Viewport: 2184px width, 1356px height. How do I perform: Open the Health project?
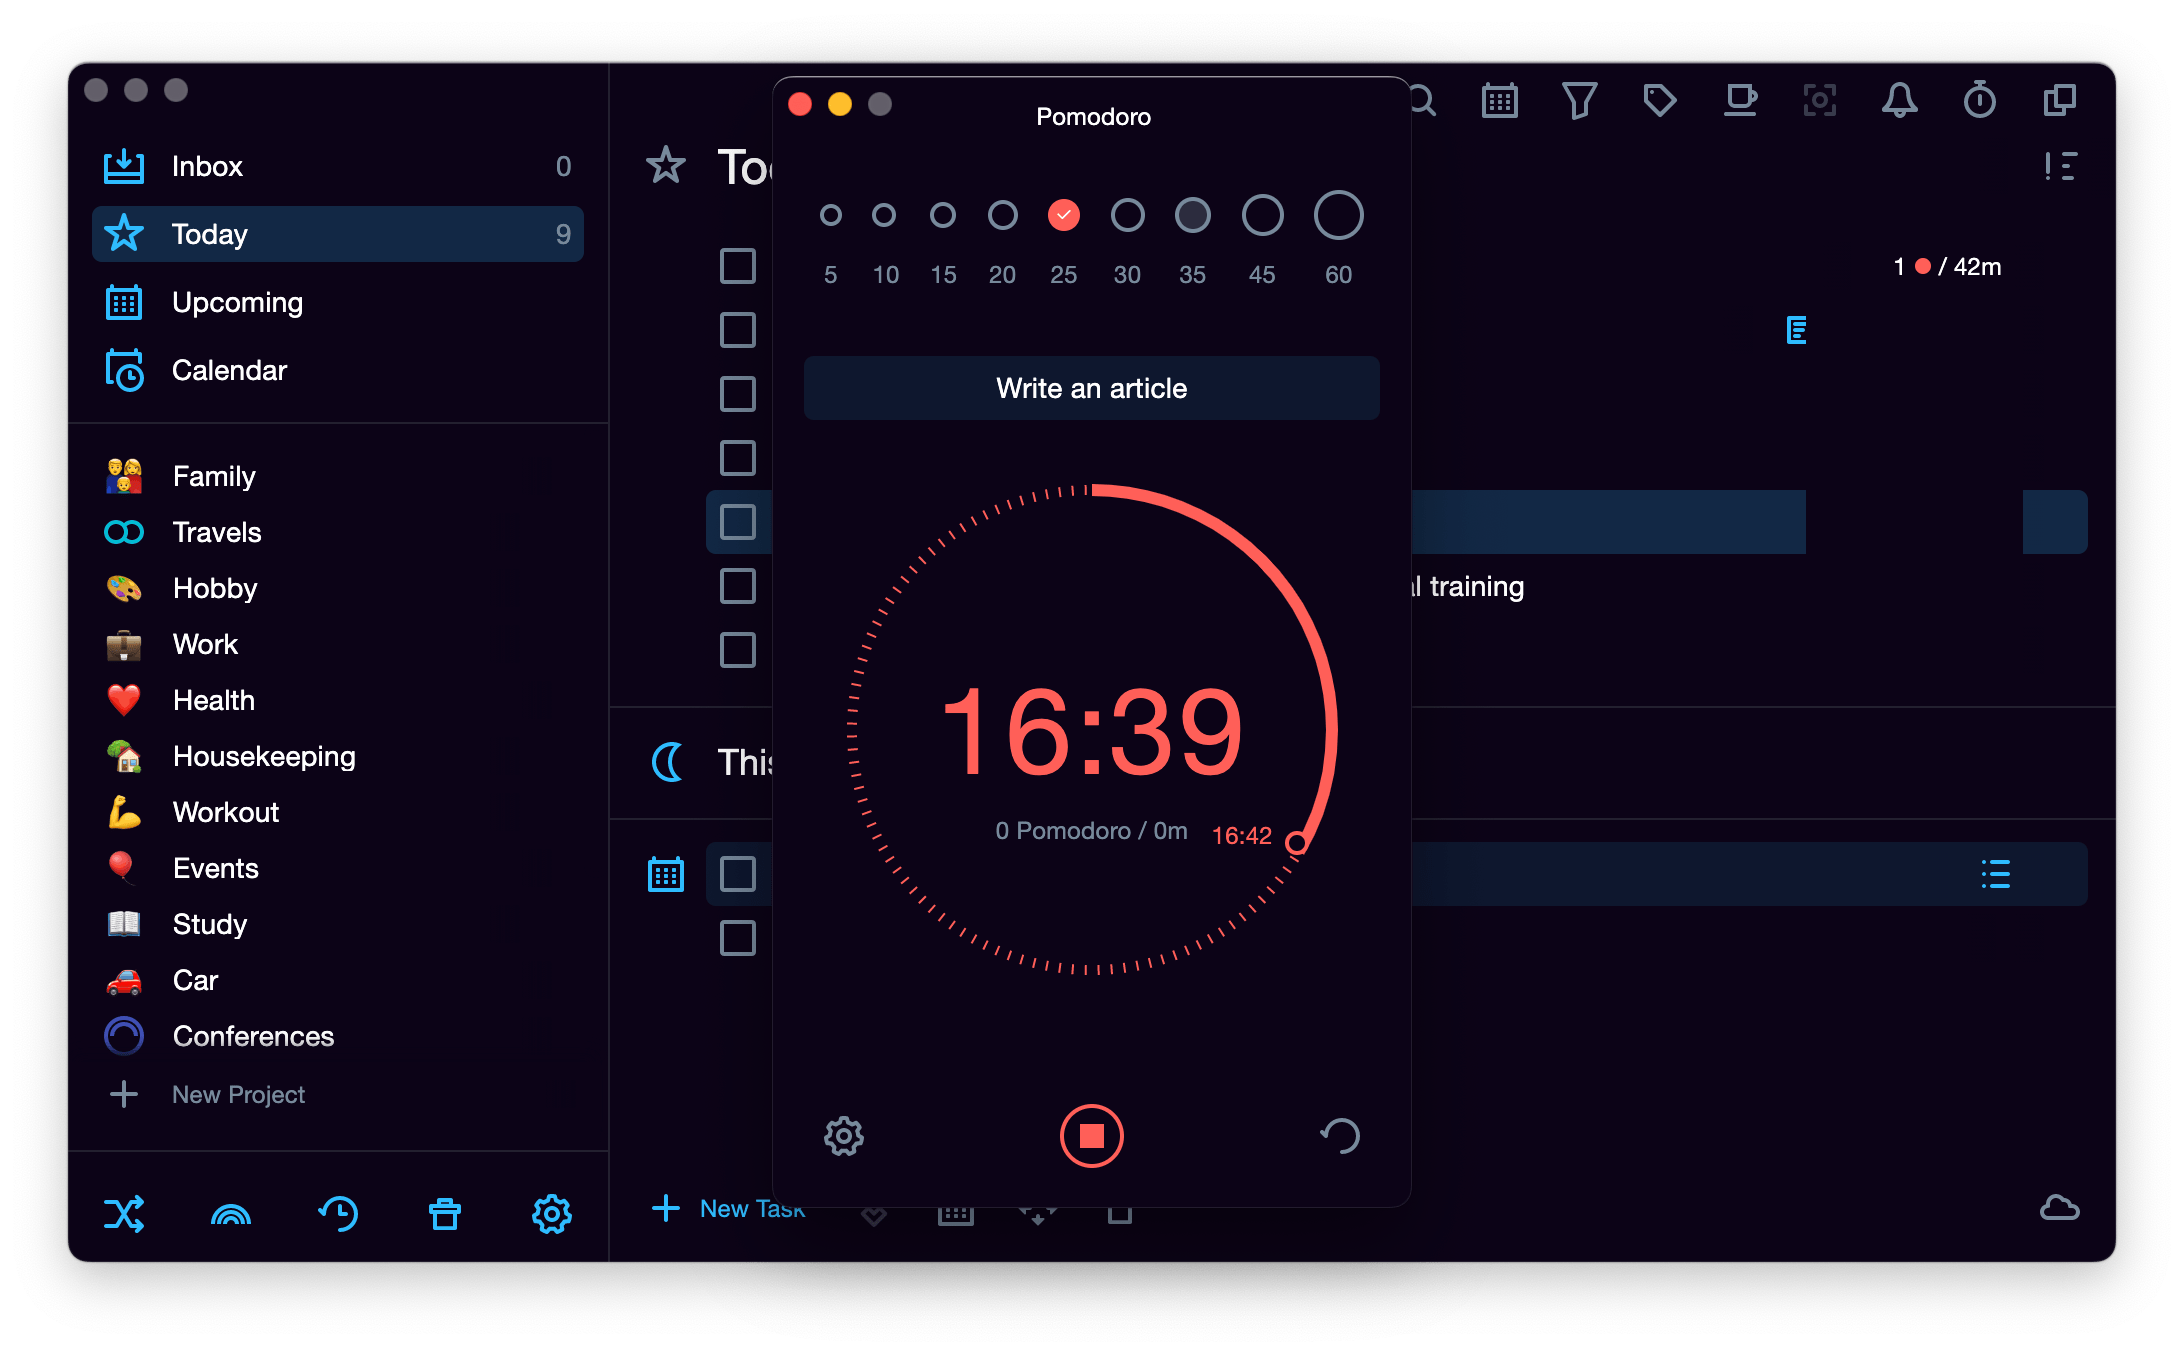[x=338, y=700]
